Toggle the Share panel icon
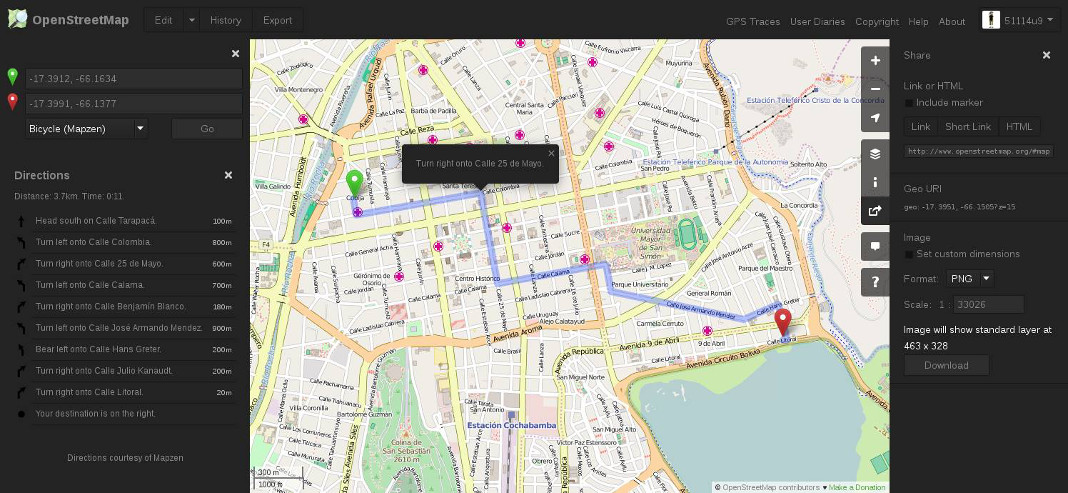 [875, 210]
